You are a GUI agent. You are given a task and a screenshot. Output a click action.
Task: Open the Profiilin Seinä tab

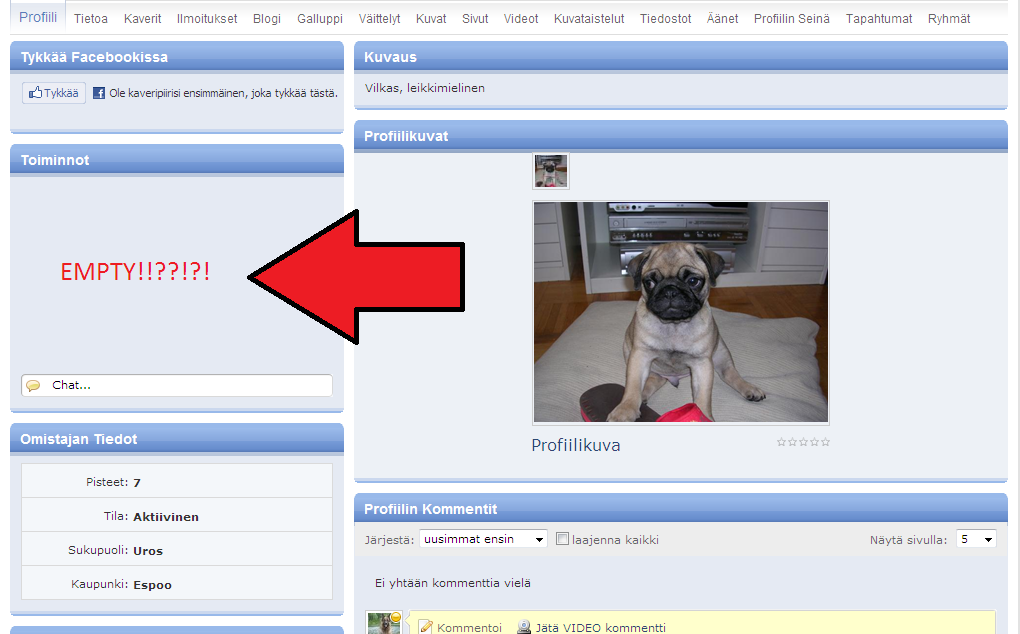792,19
